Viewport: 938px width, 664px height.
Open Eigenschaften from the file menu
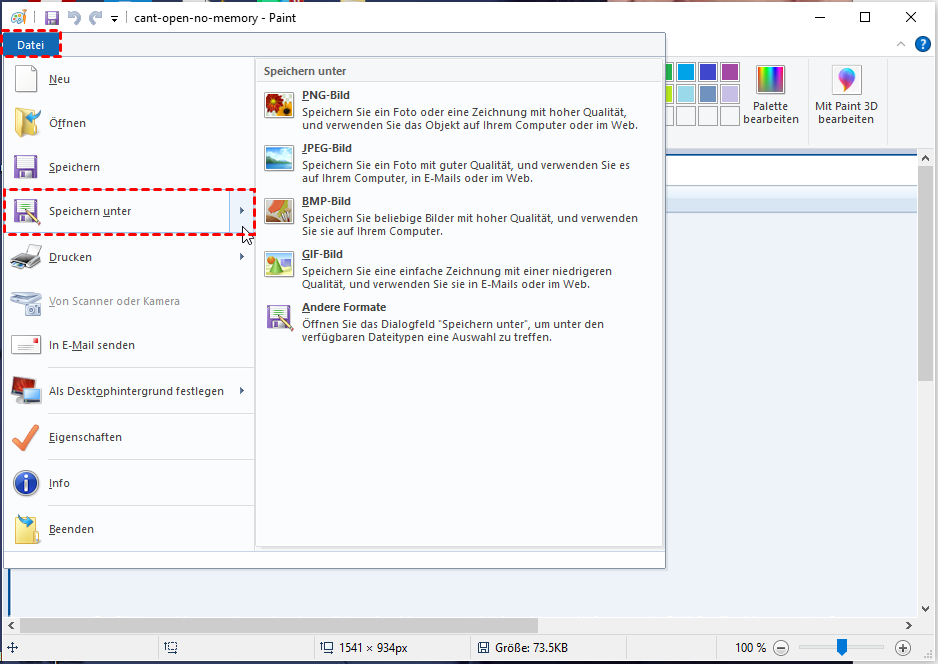tap(129, 437)
